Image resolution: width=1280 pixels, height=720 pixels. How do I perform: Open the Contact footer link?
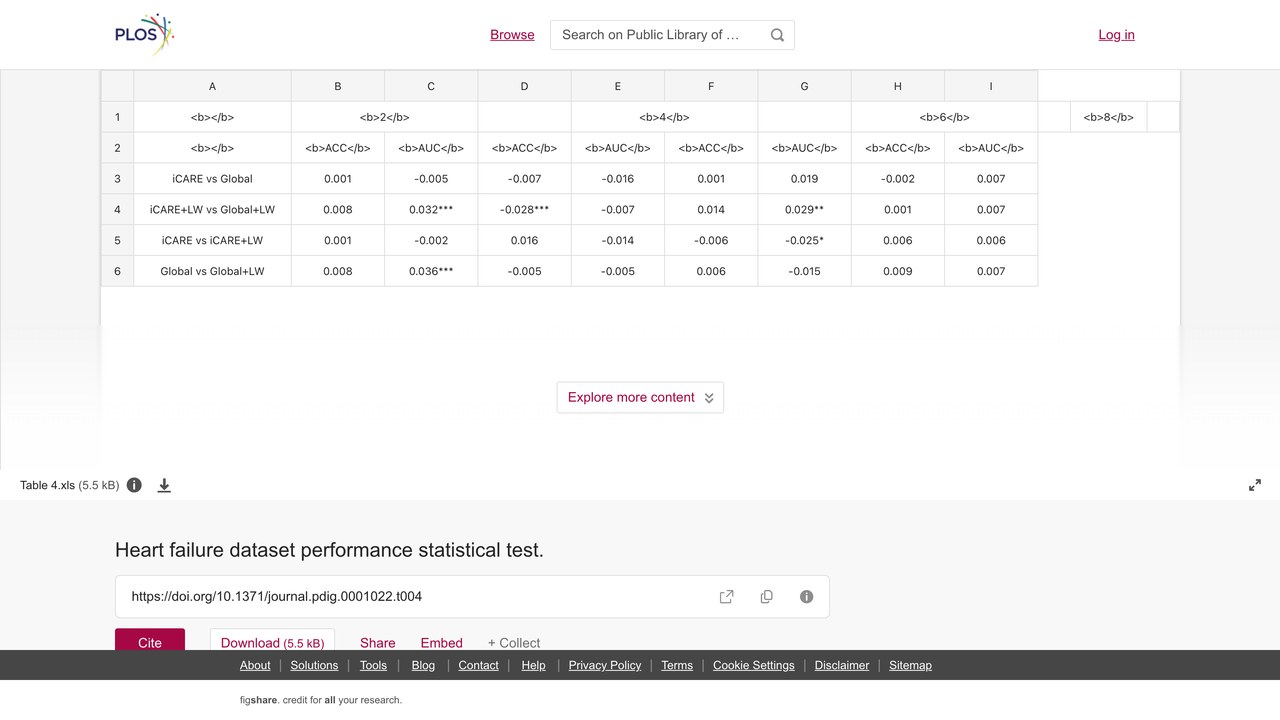click(478, 665)
